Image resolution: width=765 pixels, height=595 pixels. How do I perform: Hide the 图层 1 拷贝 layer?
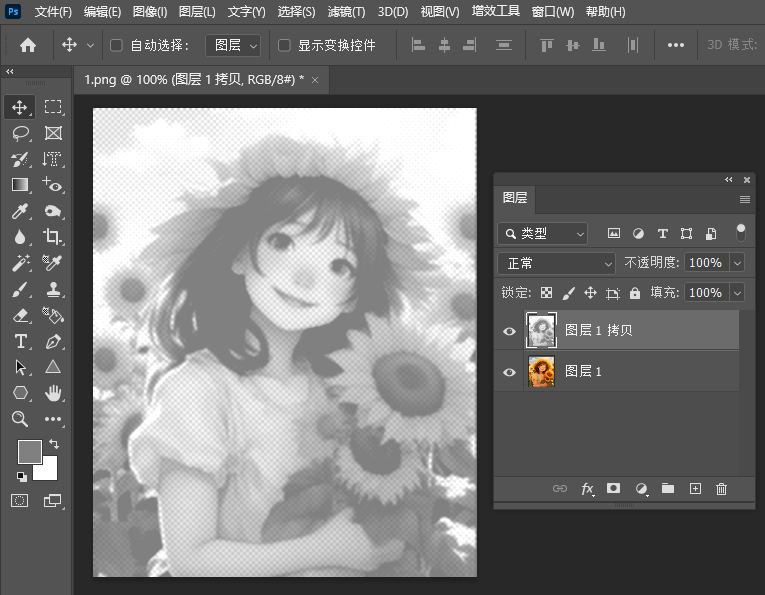[x=509, y=331]
